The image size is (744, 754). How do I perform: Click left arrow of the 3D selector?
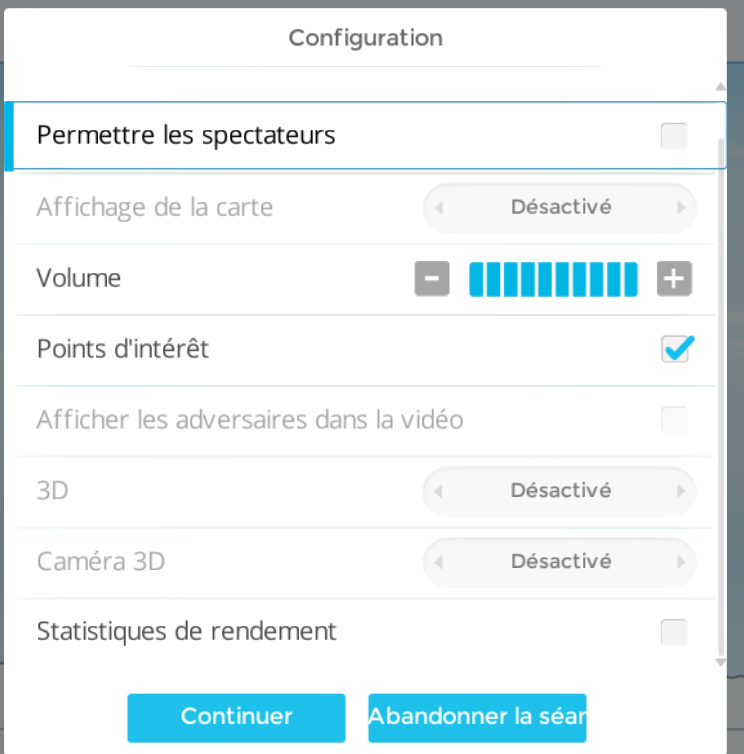[438, 491]
